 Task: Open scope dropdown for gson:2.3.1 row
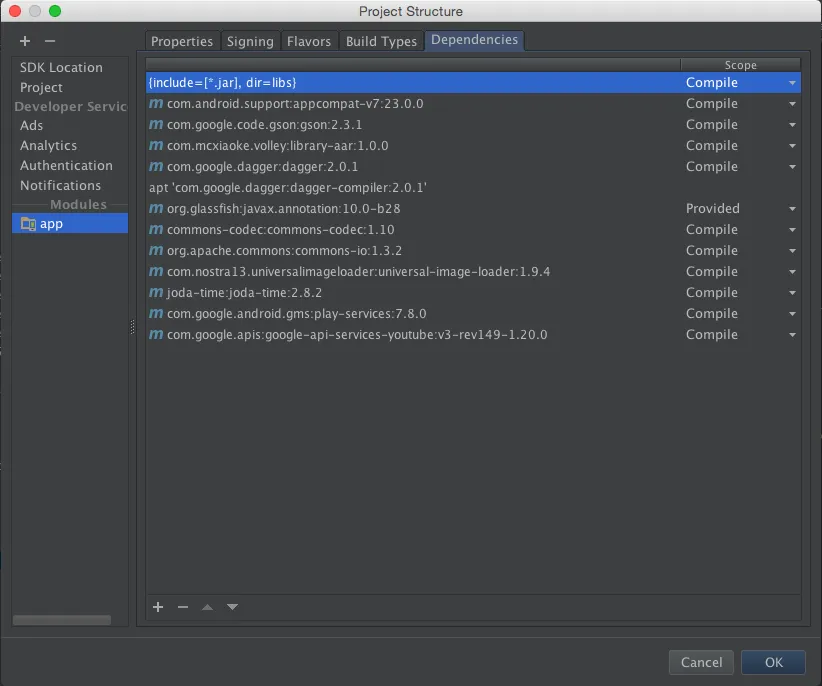[792, 125]
